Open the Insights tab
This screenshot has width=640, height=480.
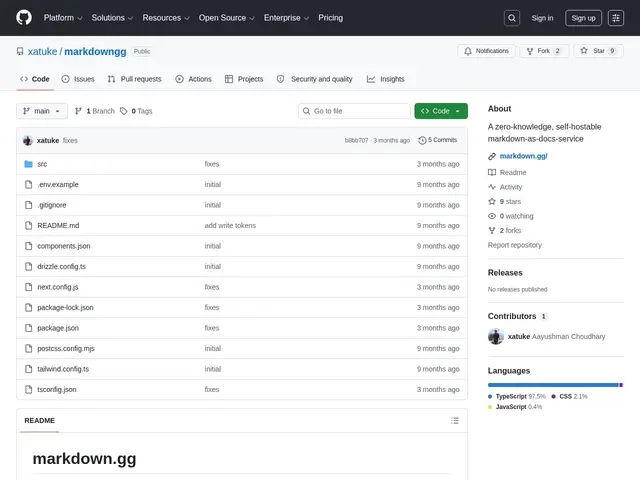[x=386, y=79]
